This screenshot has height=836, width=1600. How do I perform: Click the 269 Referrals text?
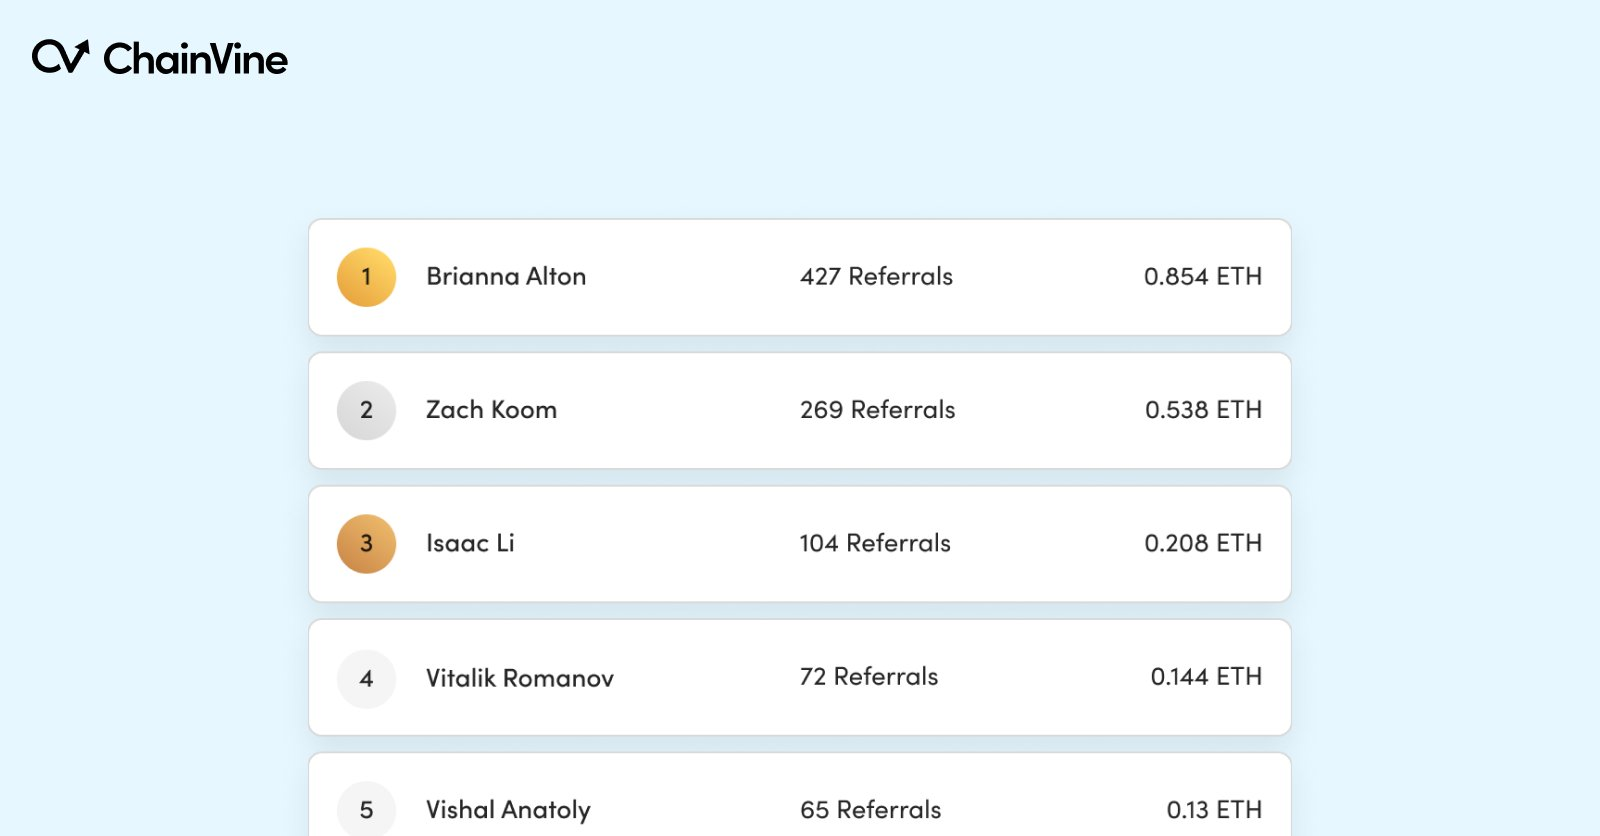pyautogui.click(x=877, y=409)
